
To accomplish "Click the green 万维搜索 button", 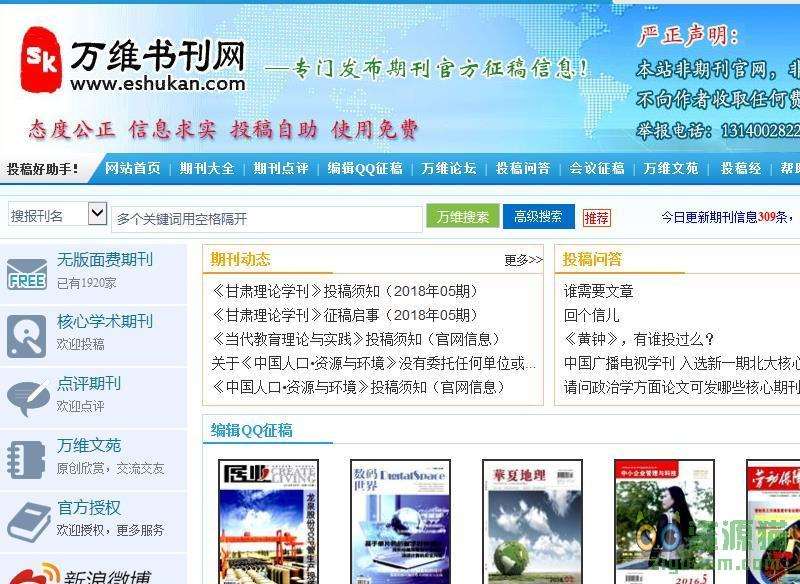I will coord(462,216).
